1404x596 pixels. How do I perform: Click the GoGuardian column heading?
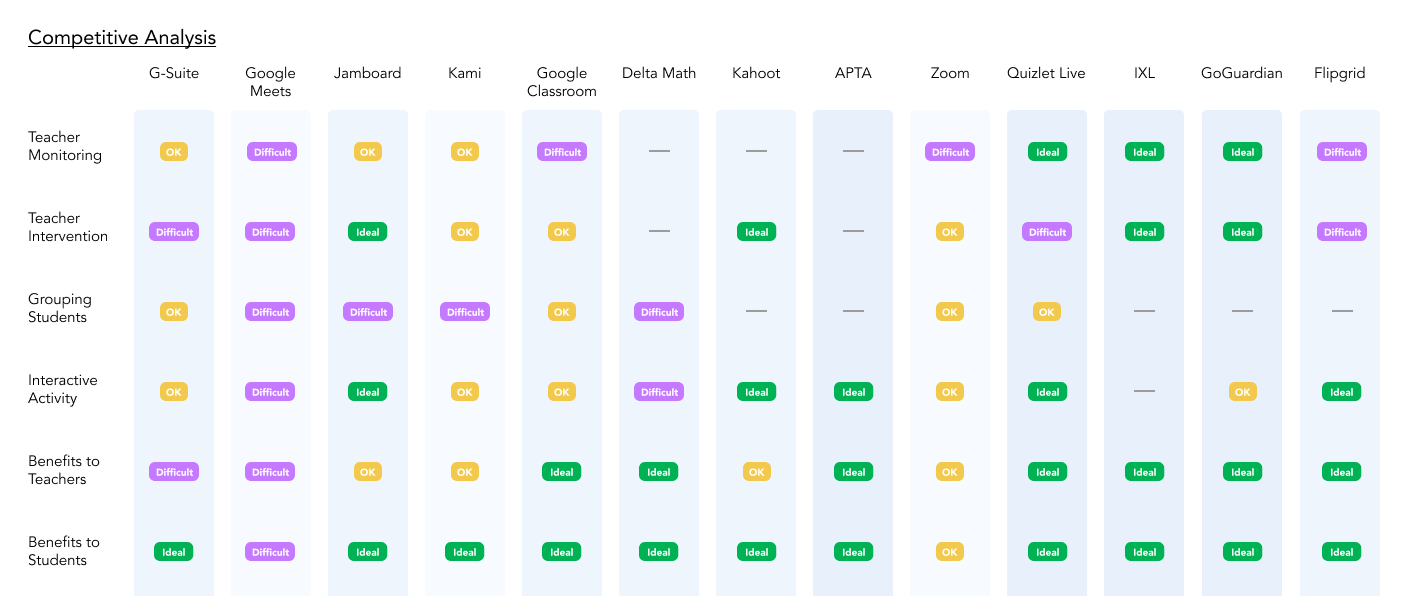tap(1241, 73)
